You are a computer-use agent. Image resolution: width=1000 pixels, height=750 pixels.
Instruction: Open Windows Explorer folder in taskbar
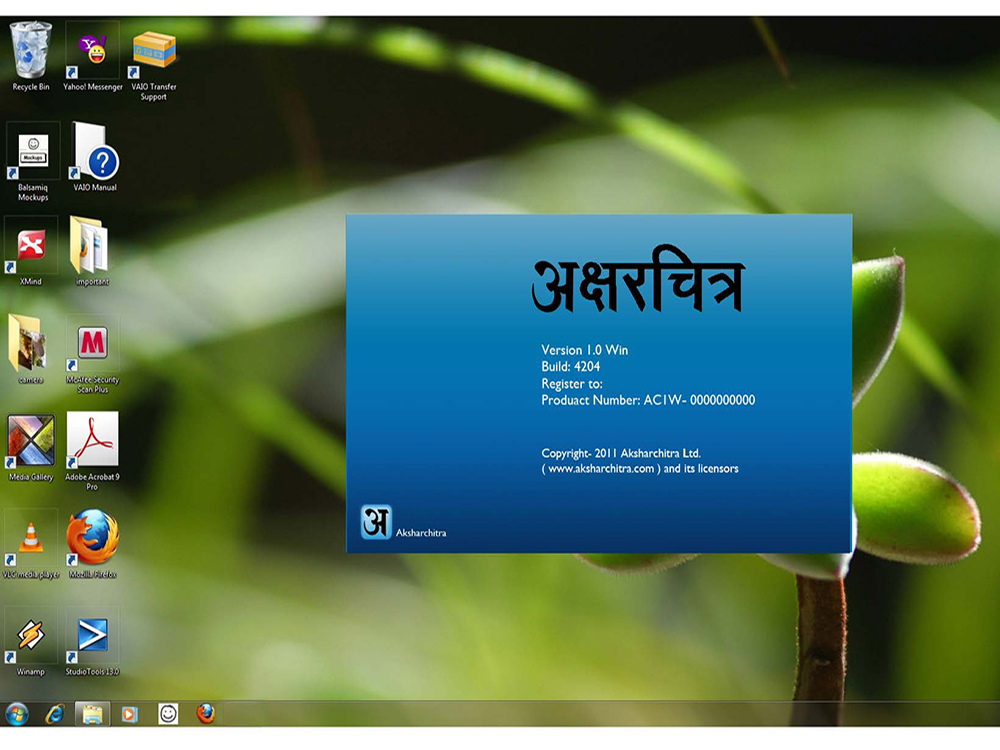click(92, 714)
